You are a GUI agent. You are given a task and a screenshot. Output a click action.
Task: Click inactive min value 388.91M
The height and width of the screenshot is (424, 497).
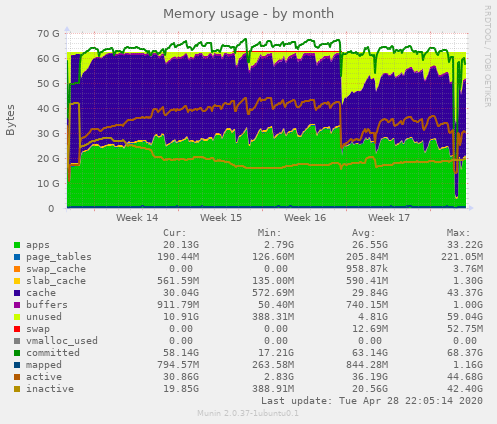coord(273,389)
